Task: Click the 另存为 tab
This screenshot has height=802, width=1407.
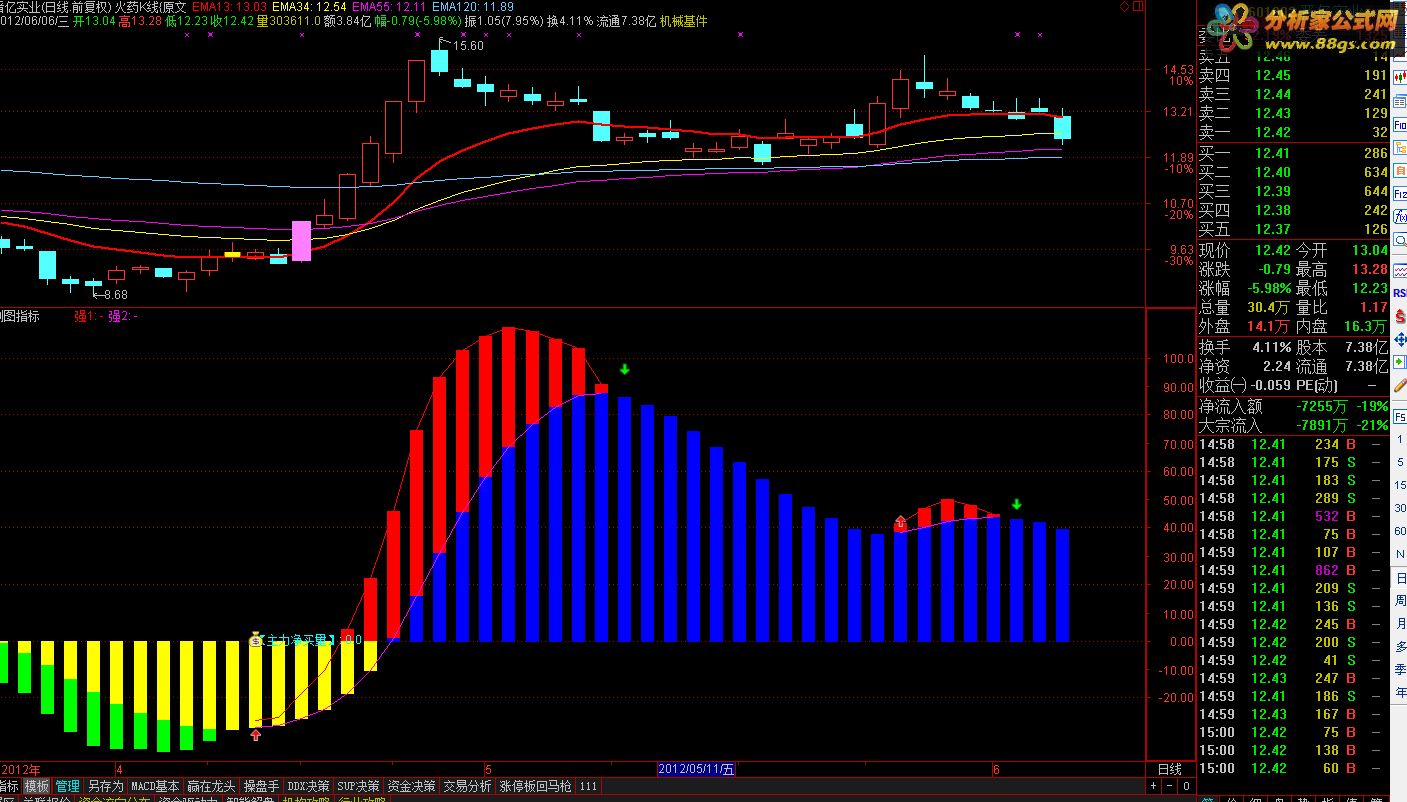Action: 105,786
